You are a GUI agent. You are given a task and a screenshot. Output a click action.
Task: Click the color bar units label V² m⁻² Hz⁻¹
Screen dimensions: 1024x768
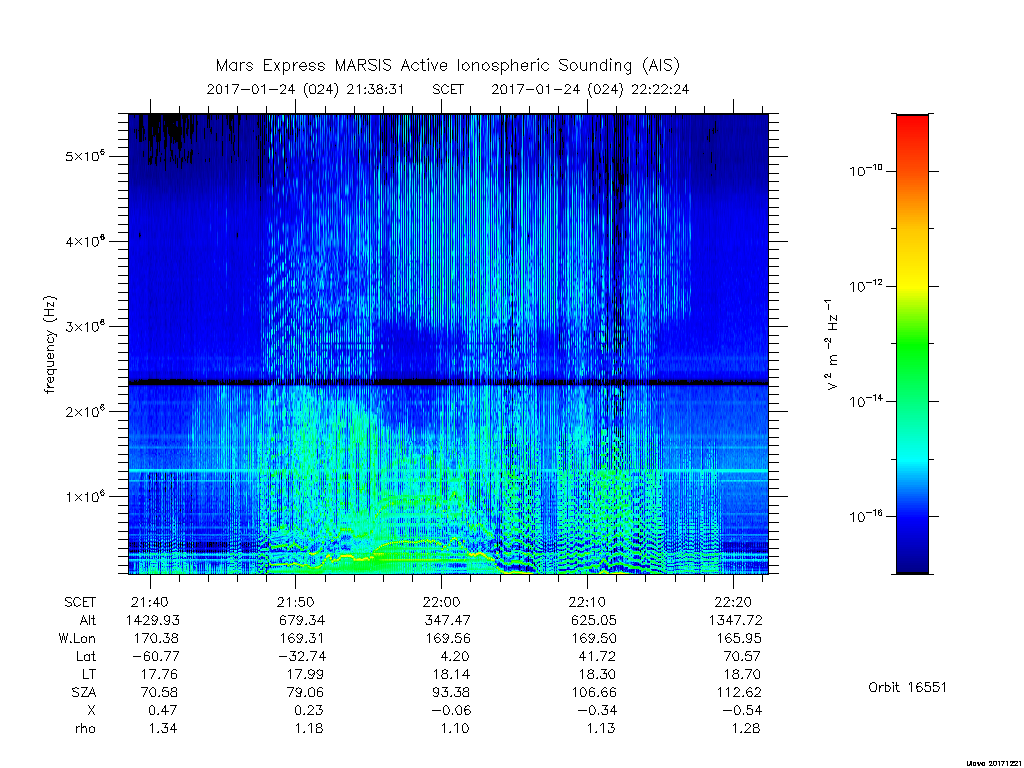(x=832, y=344)
